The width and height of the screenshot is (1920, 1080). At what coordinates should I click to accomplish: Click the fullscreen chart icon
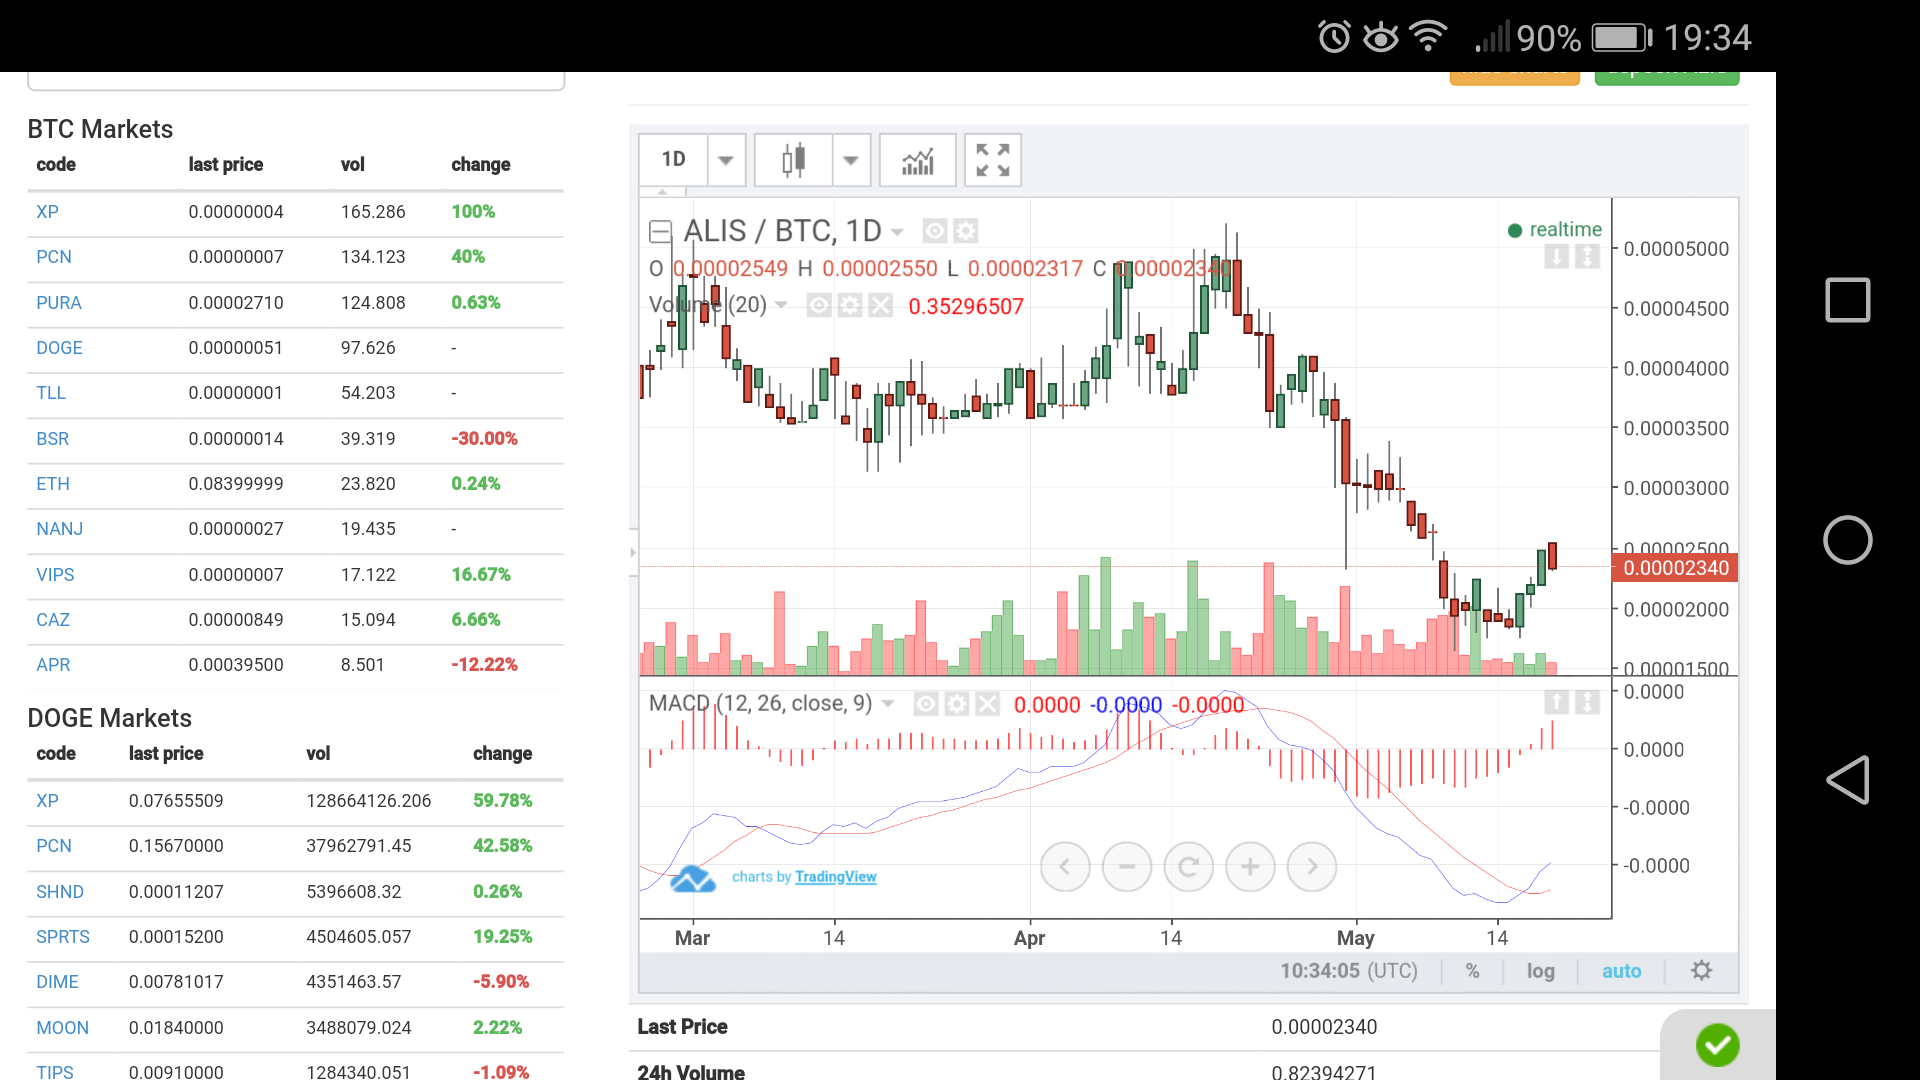pyautogui.click(x=992, y=160)
